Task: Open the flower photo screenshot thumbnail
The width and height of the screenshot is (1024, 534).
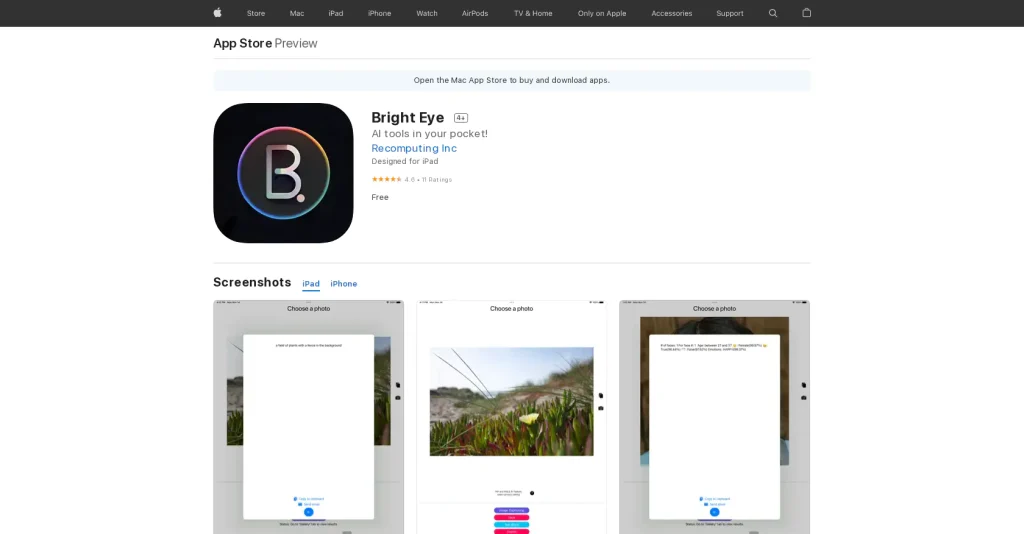Action: 511,416
